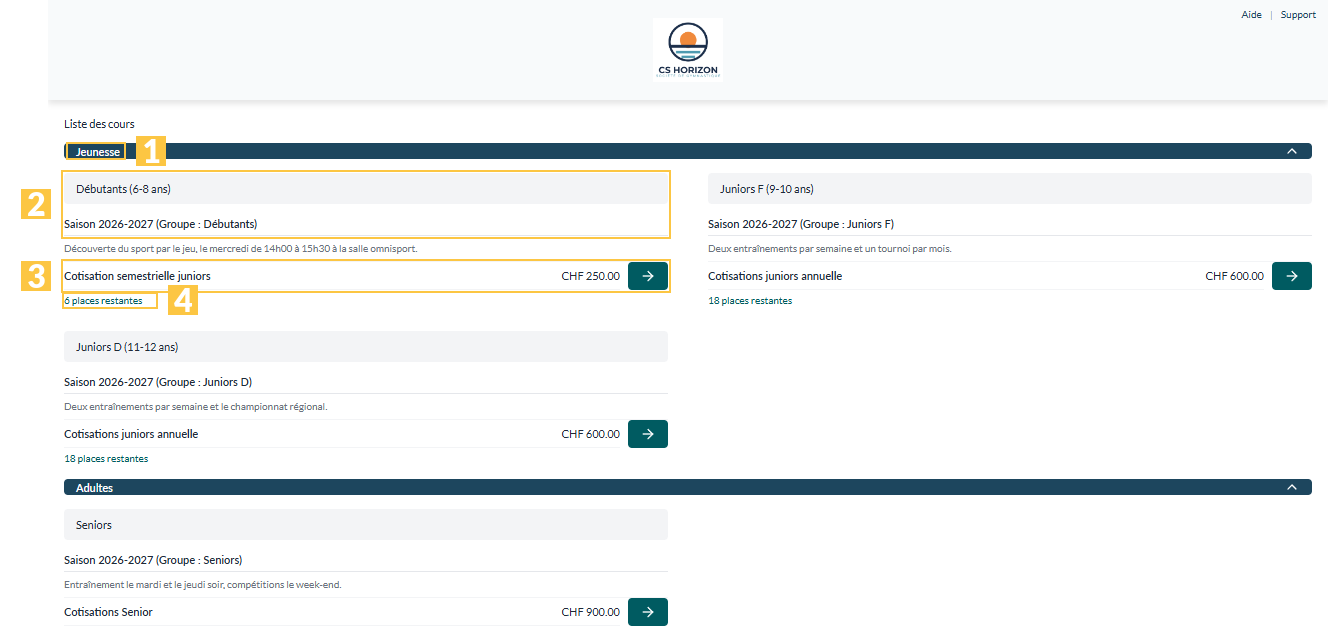Click the Adultes section title

(x=95, y=488)
